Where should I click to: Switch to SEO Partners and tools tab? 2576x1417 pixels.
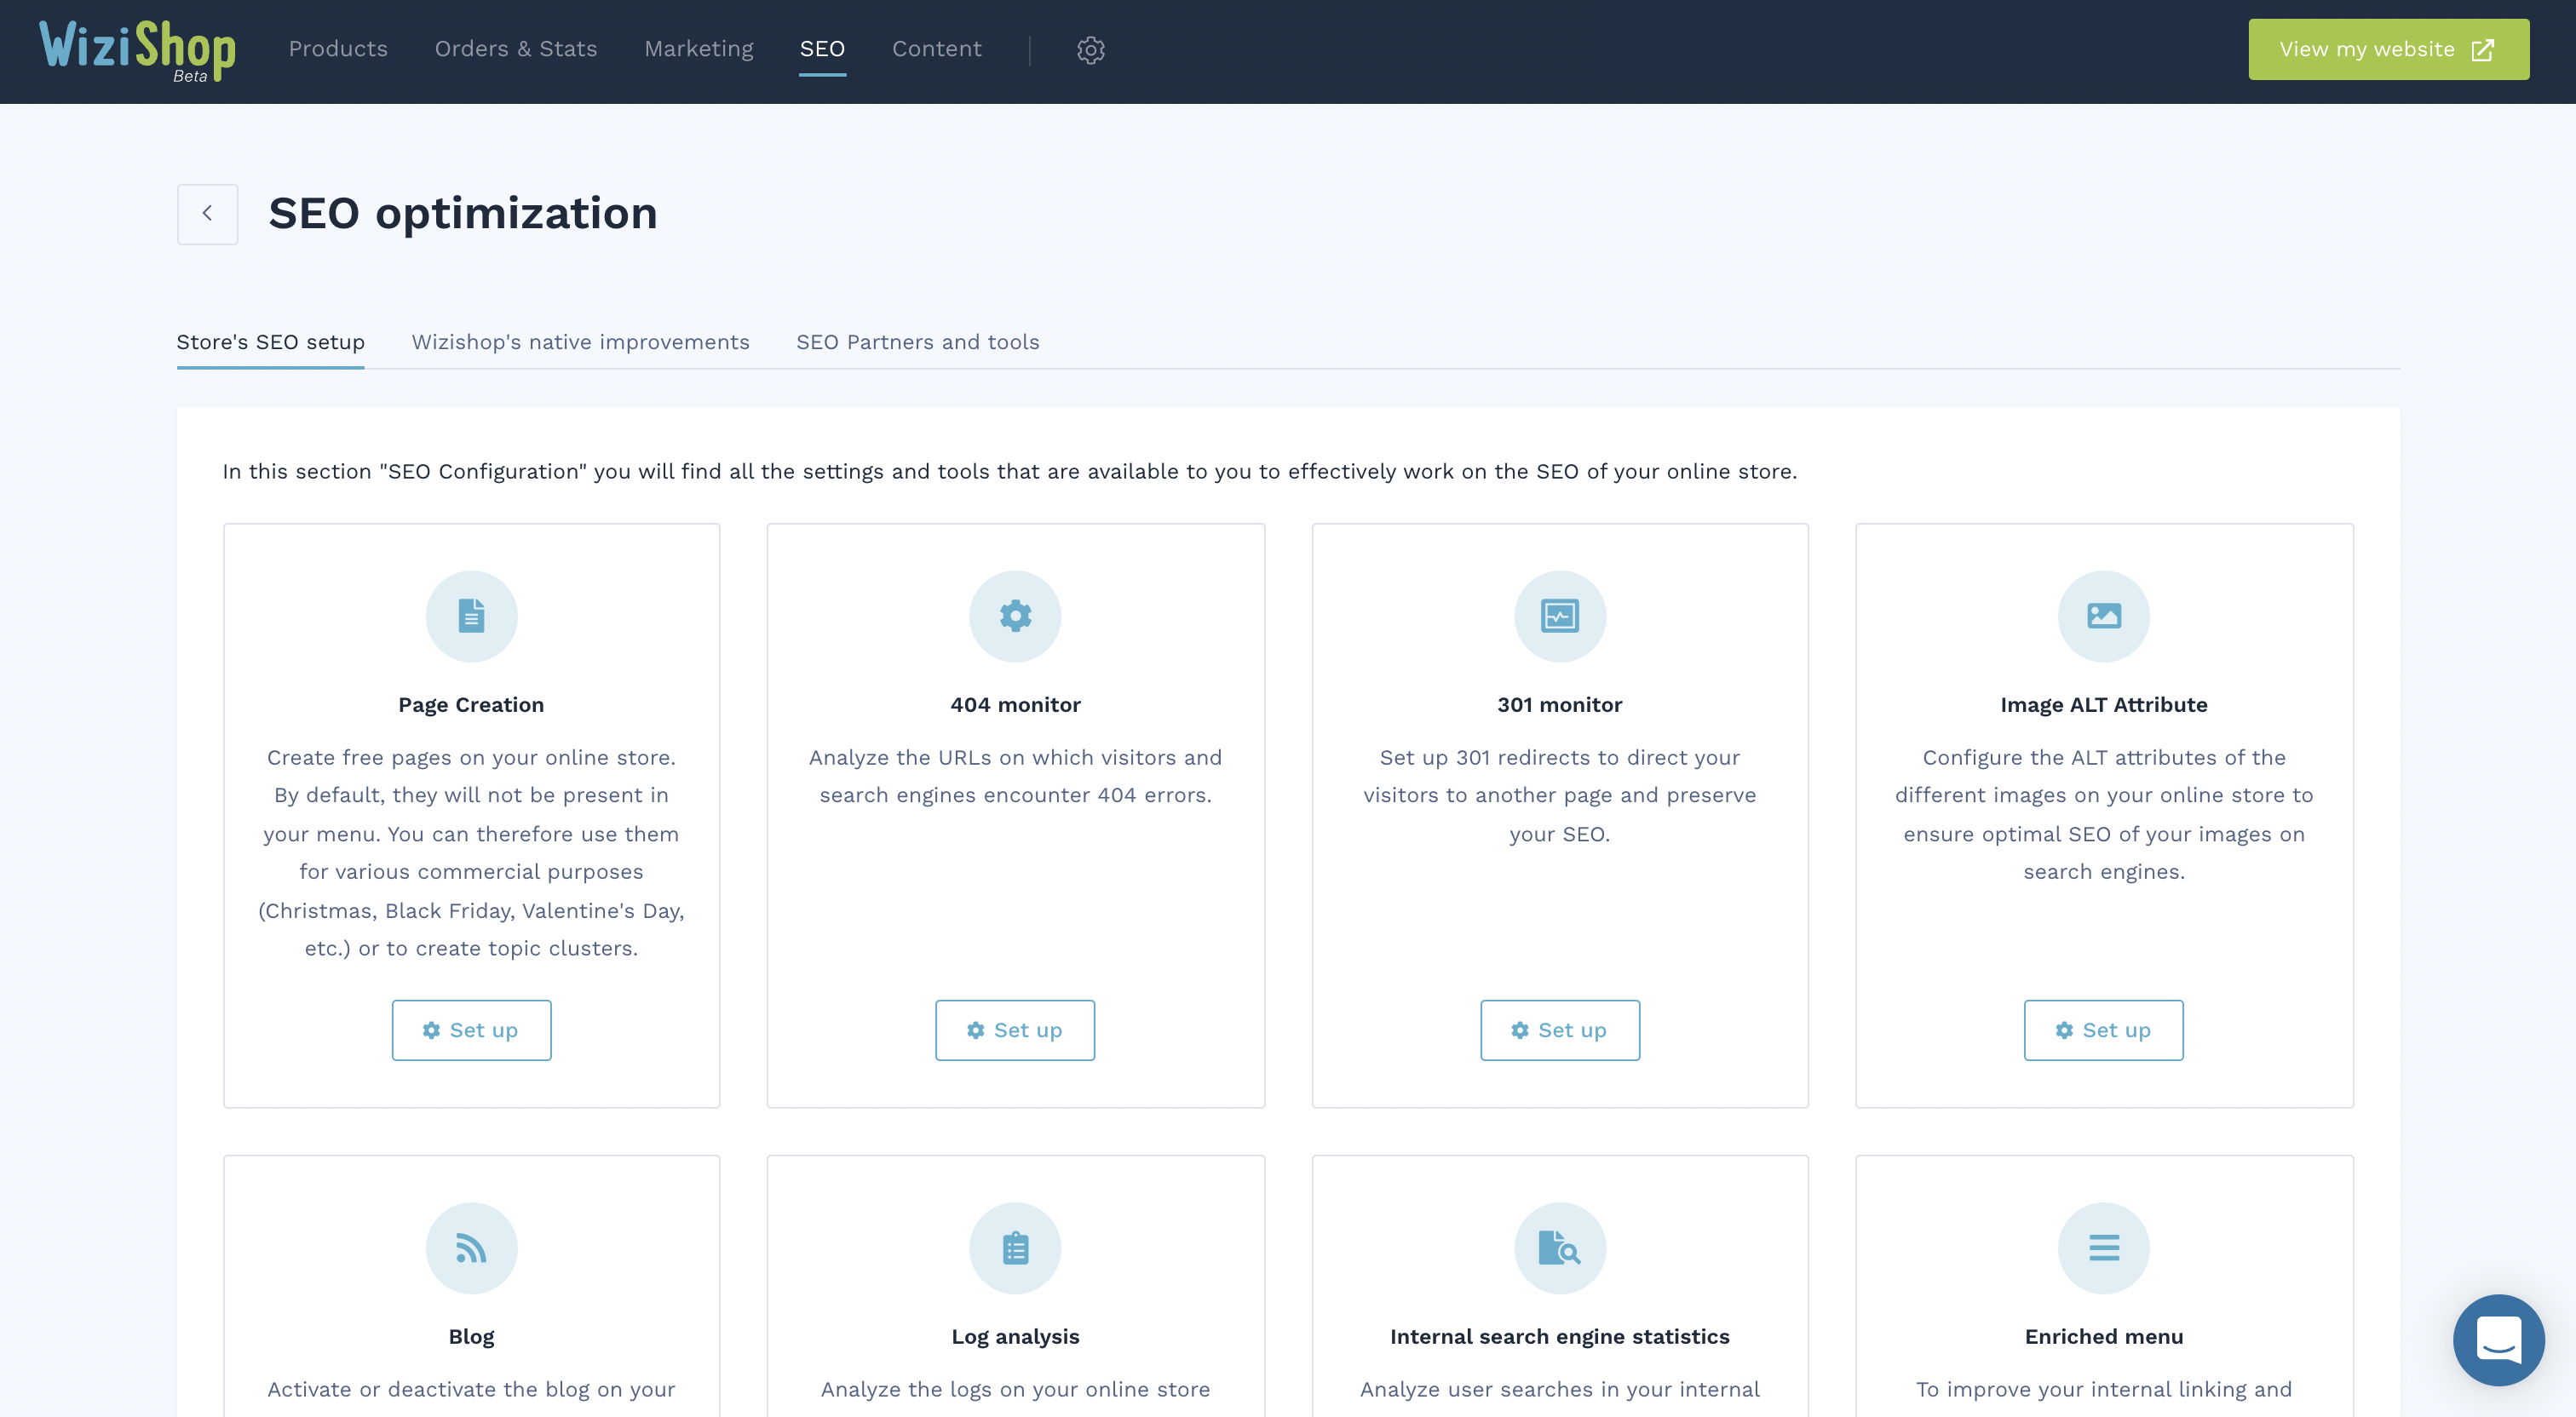[x=918, y=342]
